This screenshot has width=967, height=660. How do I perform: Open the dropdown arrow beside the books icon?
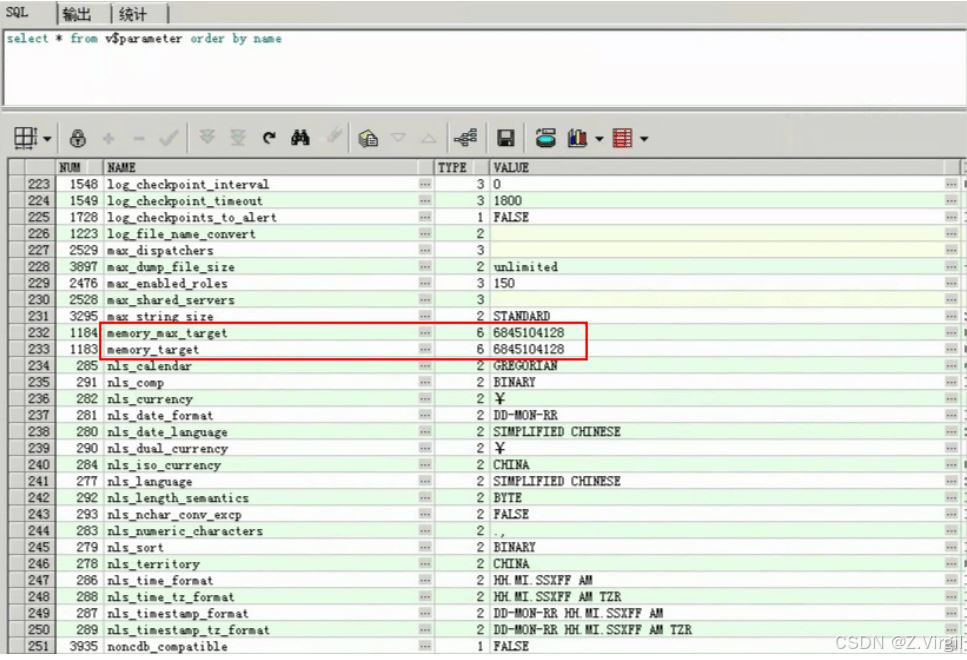point(599,139)
